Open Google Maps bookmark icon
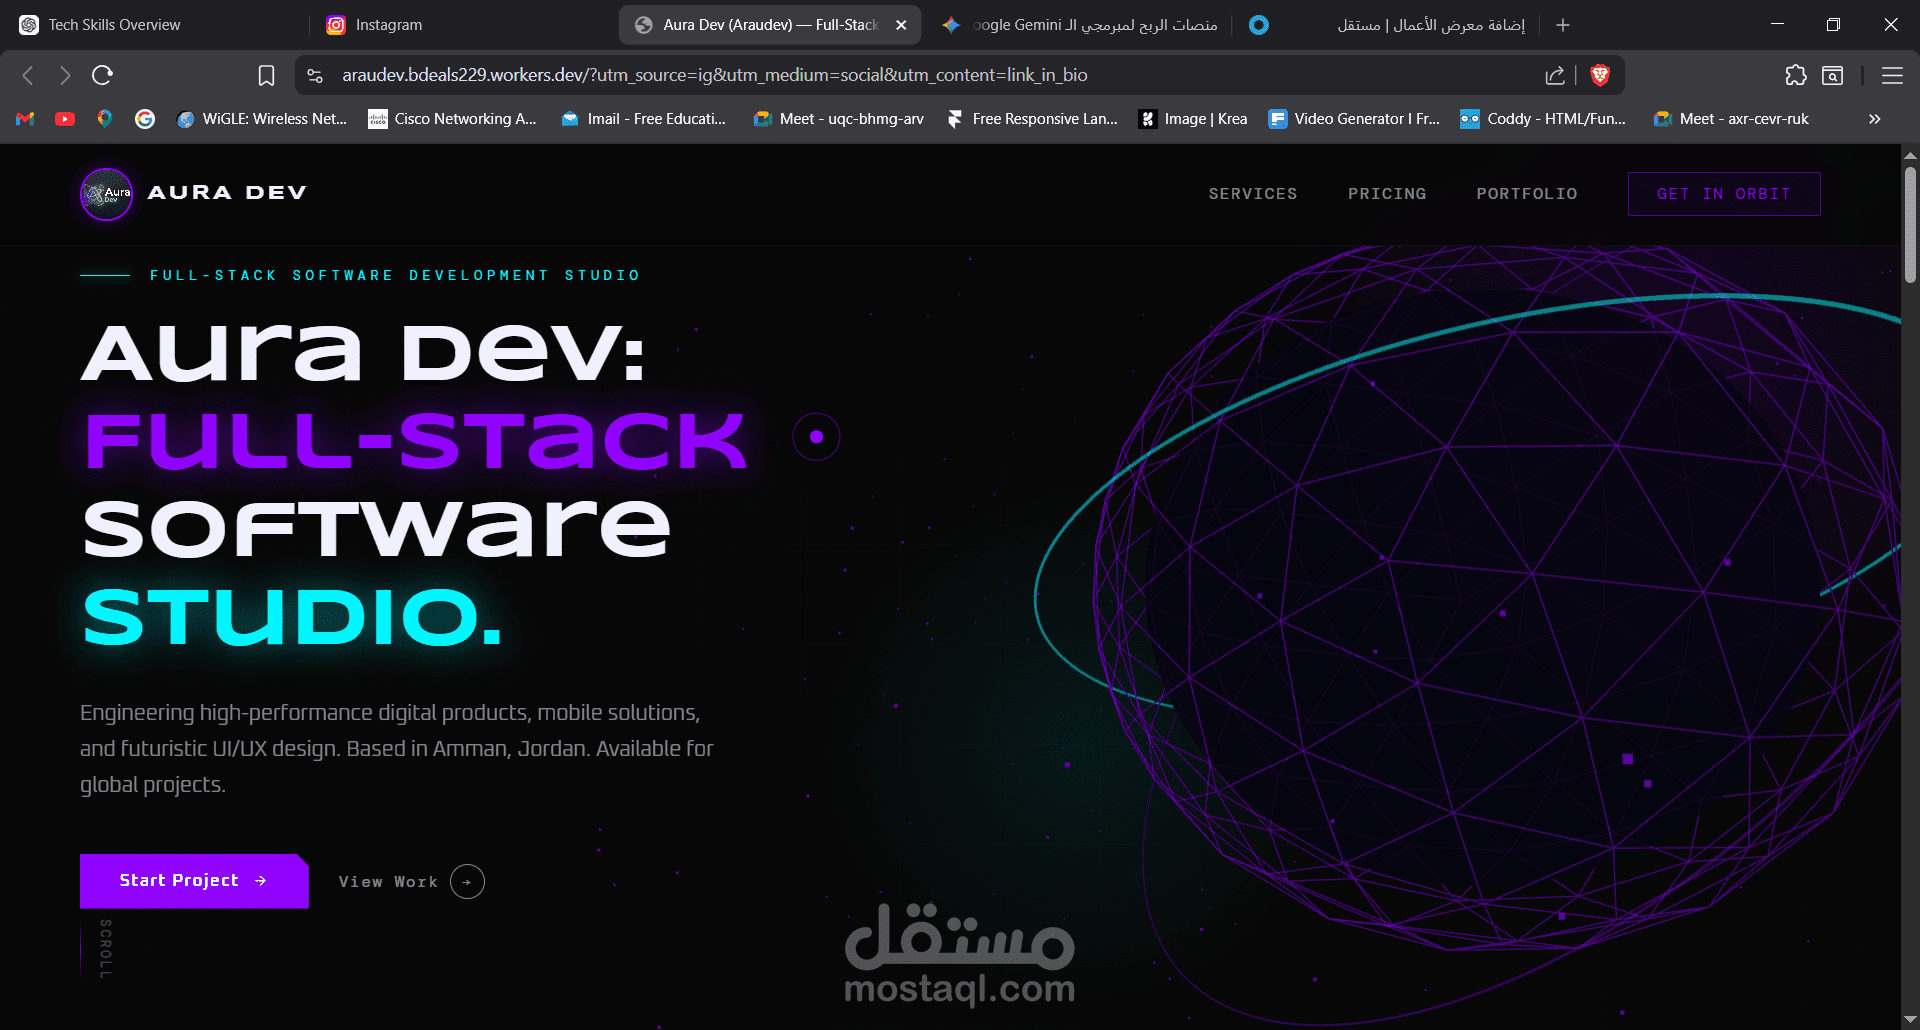 (x=105, y=119)
